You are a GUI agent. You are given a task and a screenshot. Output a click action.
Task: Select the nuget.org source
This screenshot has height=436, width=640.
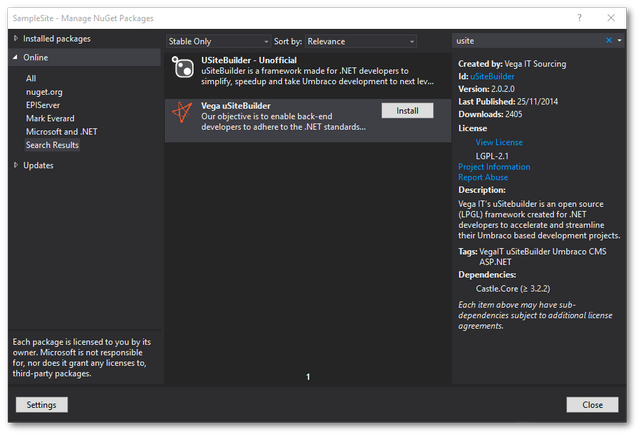46,92
